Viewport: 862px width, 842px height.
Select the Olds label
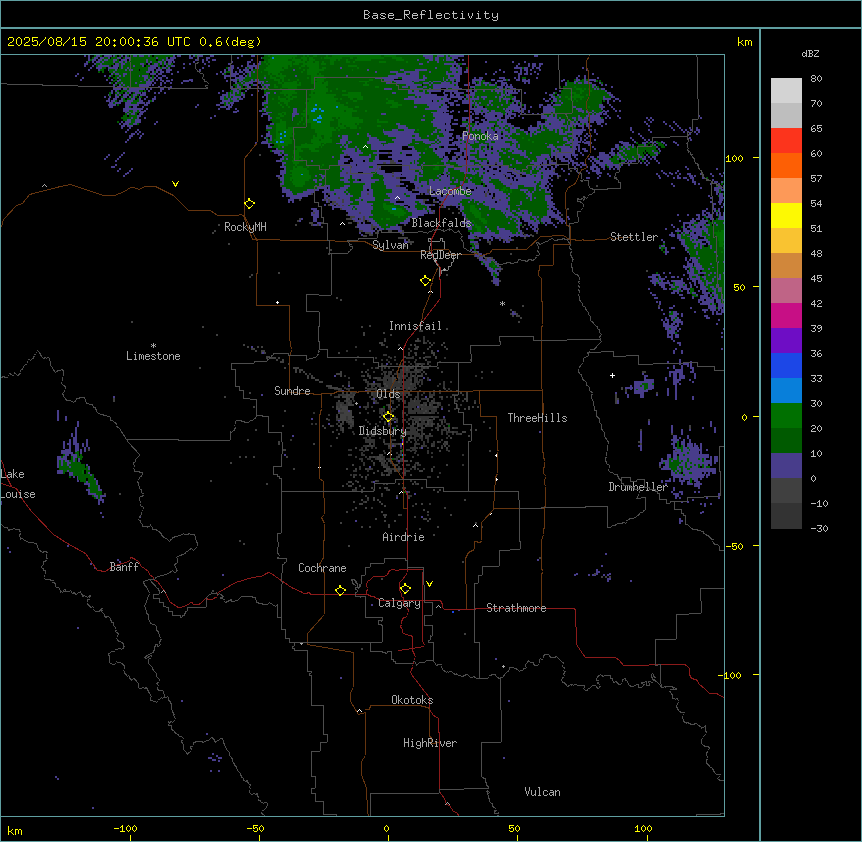(x=388, y=394)
